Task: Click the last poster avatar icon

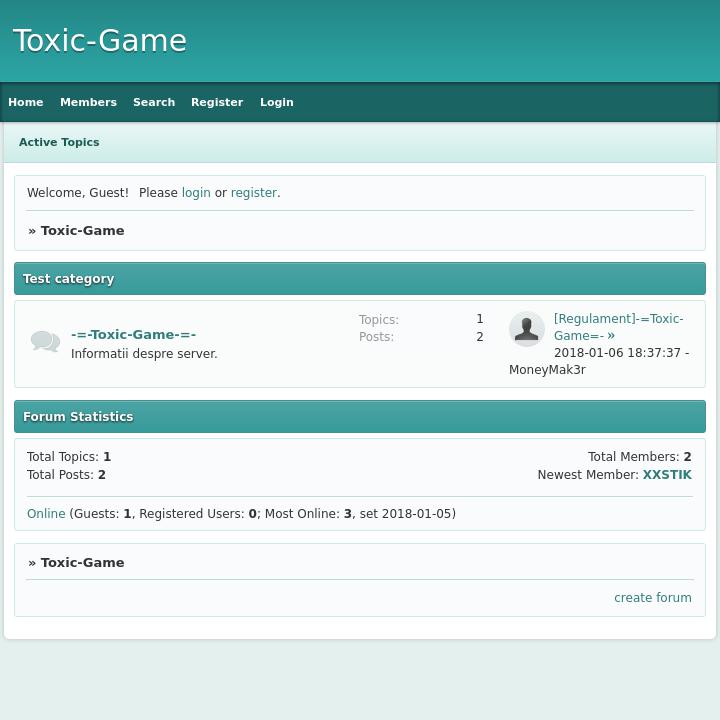Action: [526, 329]
